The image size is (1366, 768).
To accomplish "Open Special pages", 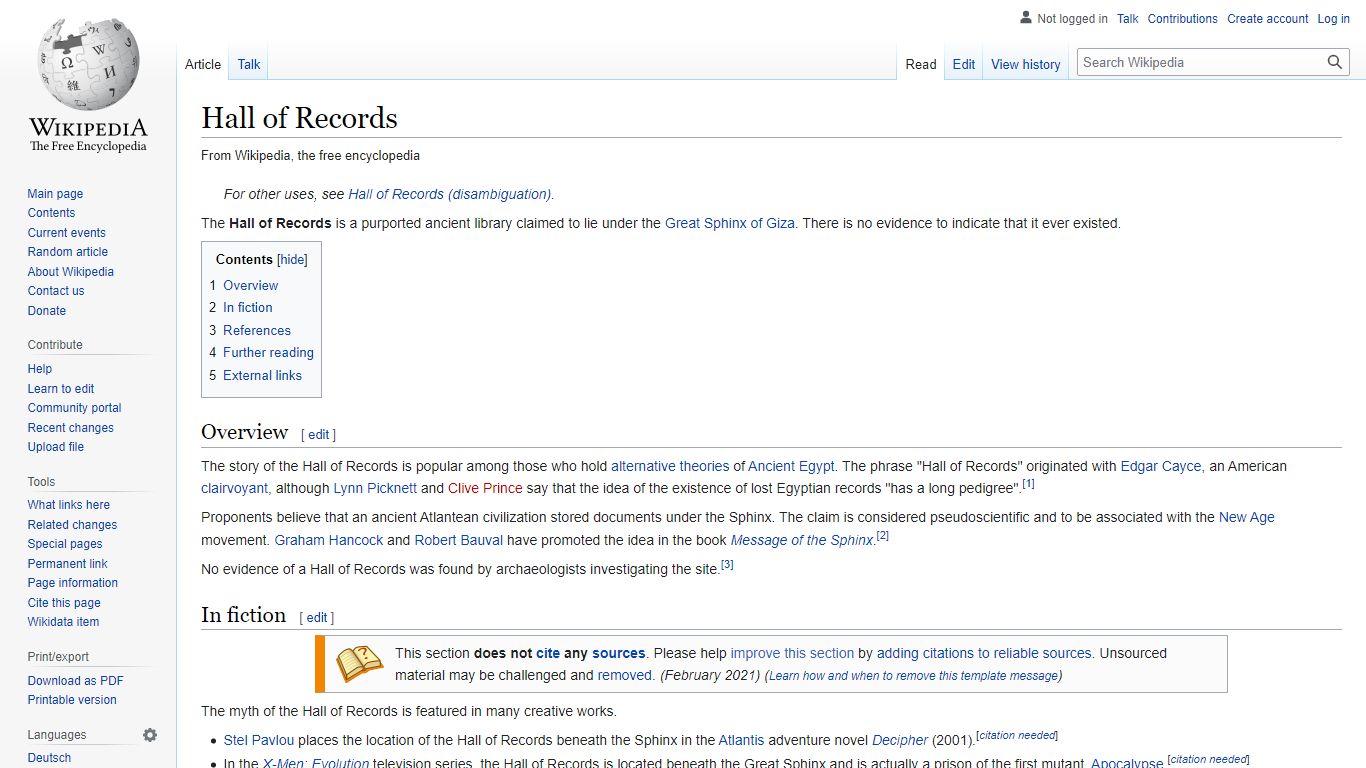I will pos(65,544).
